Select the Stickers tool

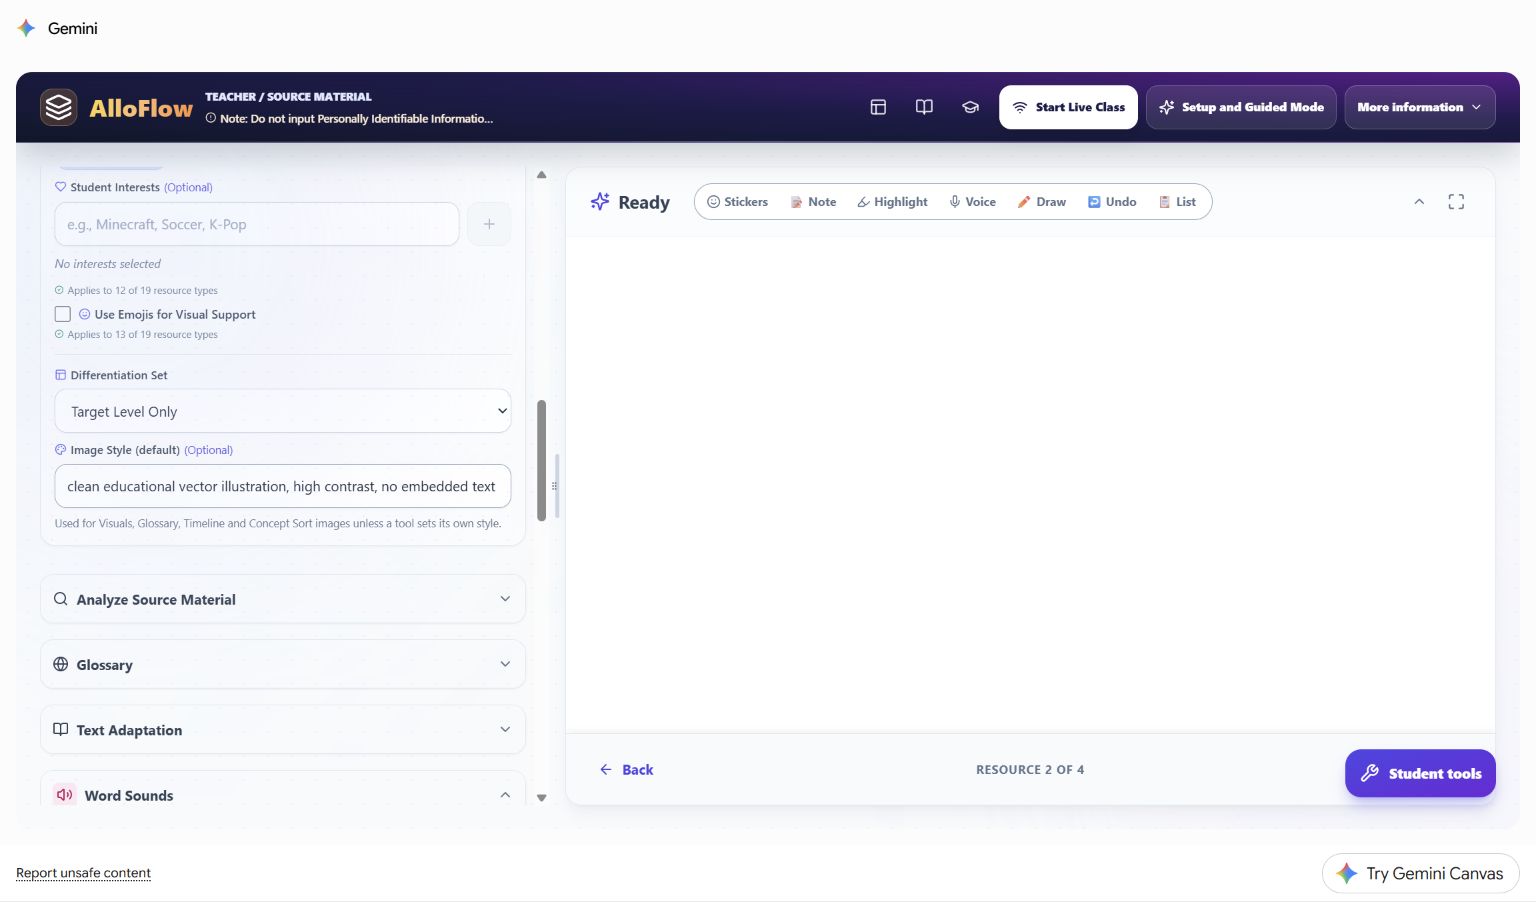pos(737,202)
